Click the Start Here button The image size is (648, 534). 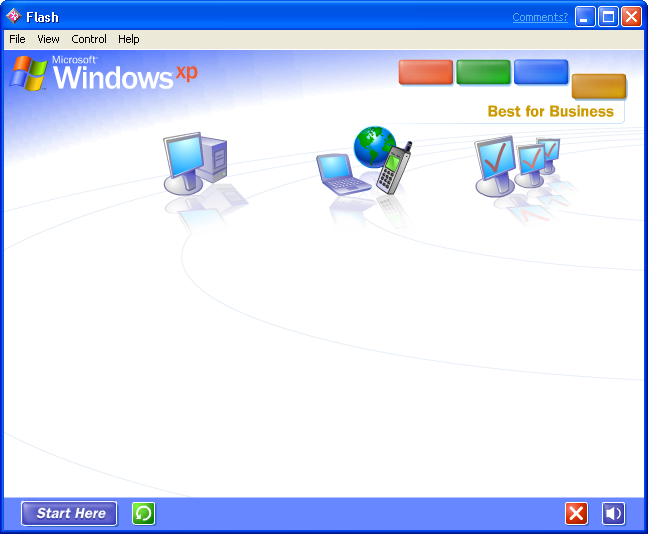click(x=69, y=513)
